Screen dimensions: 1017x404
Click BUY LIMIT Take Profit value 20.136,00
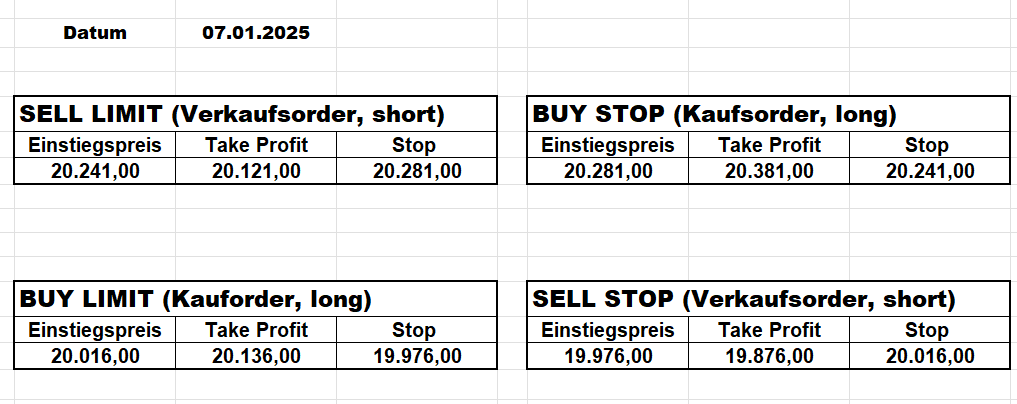[x=256, y=355]
